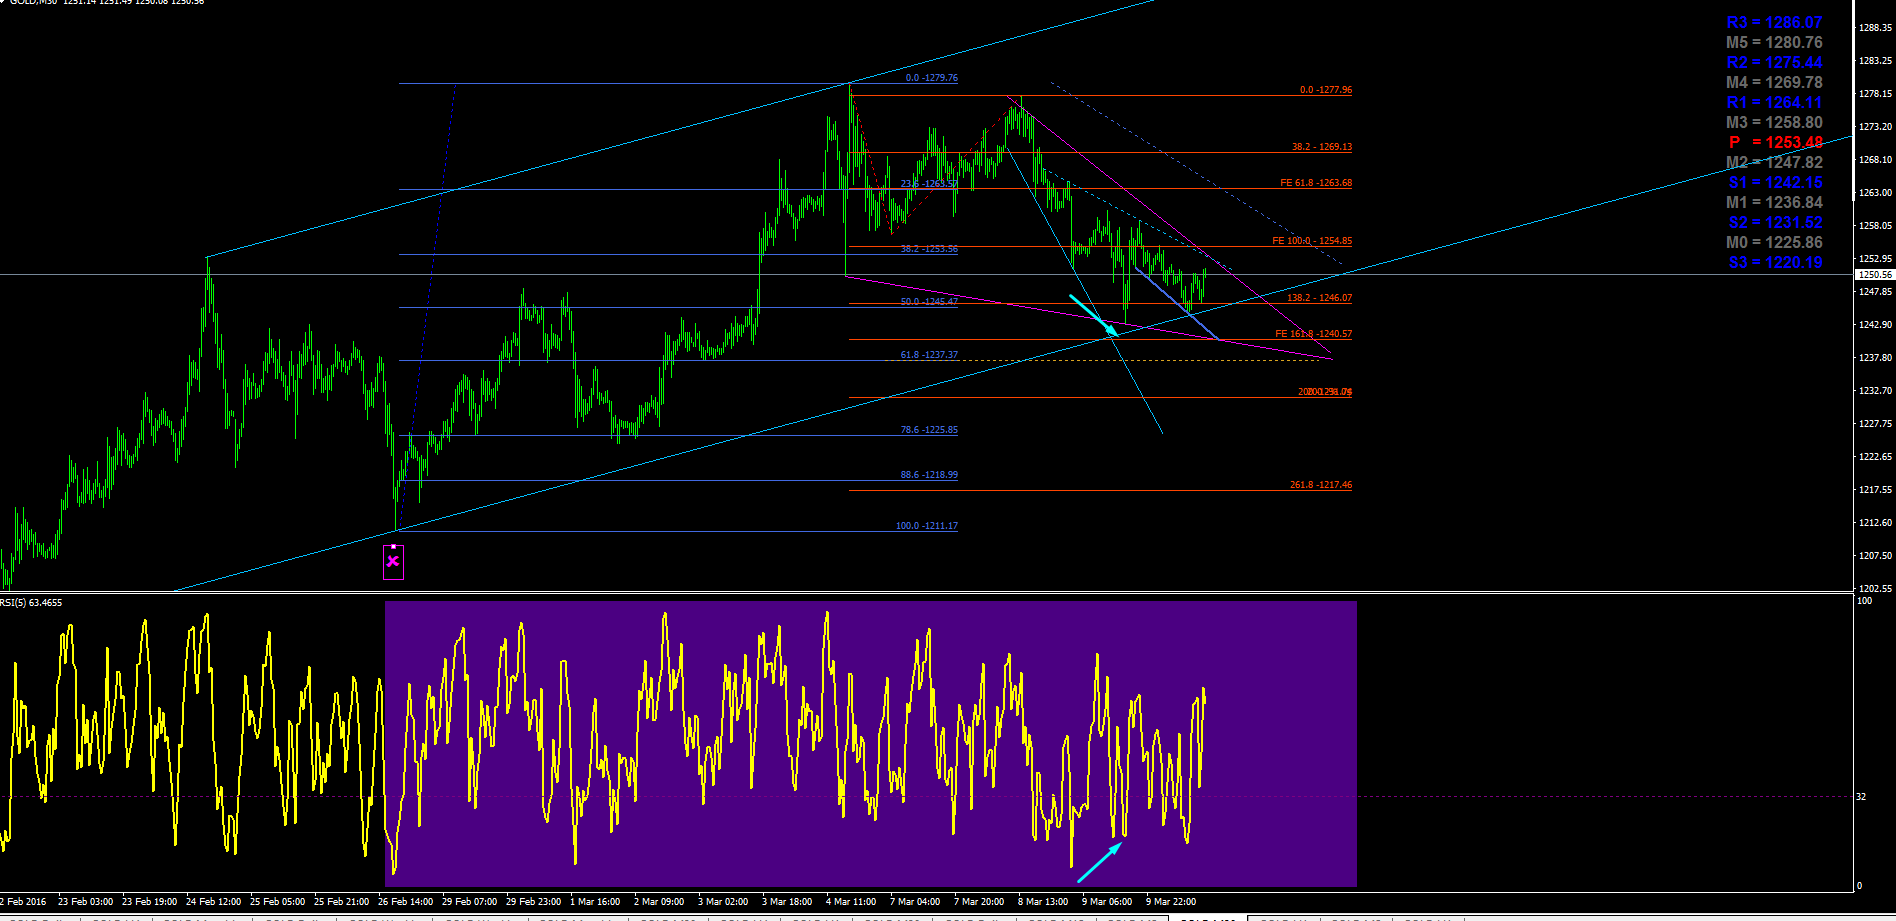The height and width of the screenshot is (921, 1896).
Task: Click the S1 = 1242.15 support label
Action: (1775, 182)
